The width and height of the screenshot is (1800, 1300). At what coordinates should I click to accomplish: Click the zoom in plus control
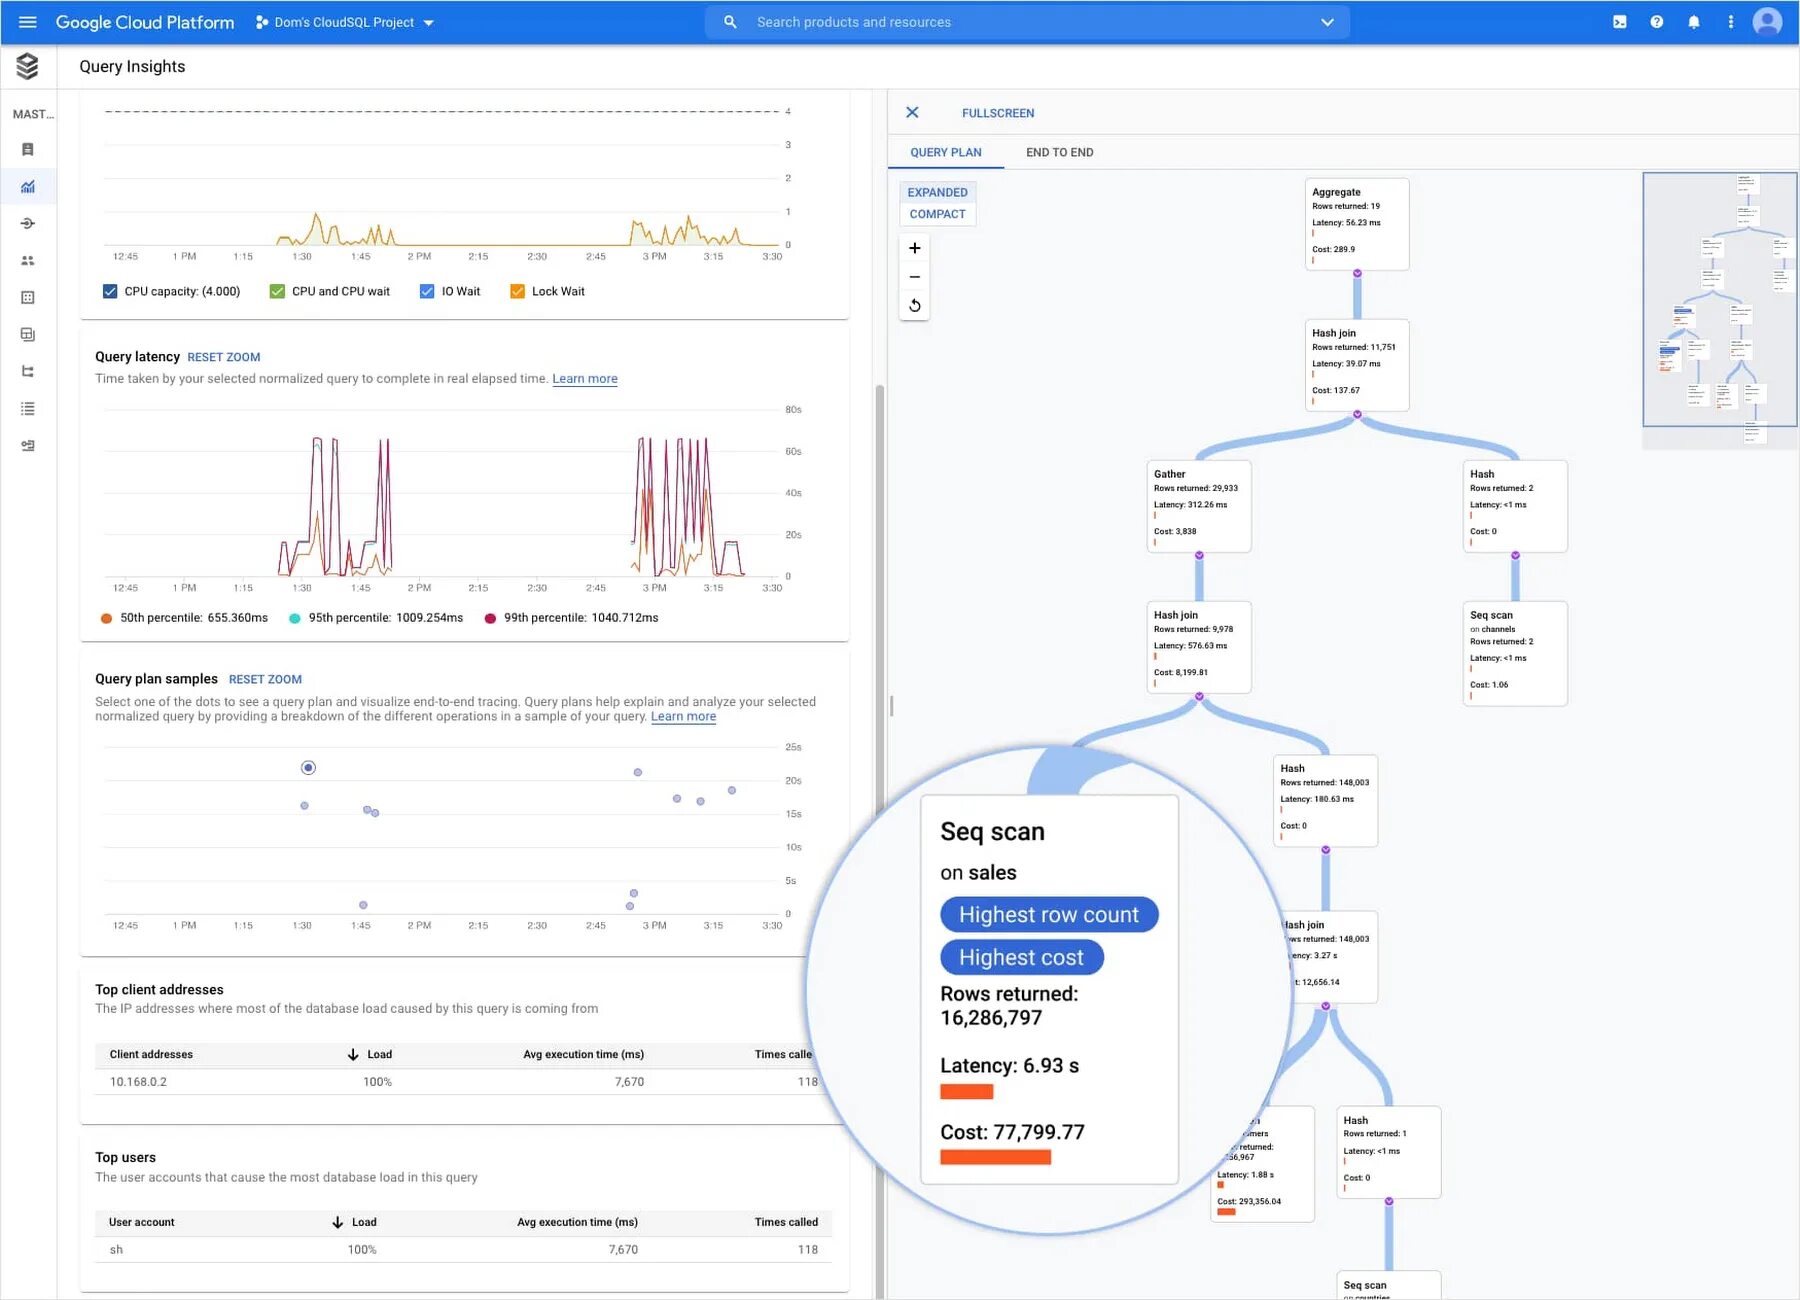pyautogui.click(x=914, y=247)
